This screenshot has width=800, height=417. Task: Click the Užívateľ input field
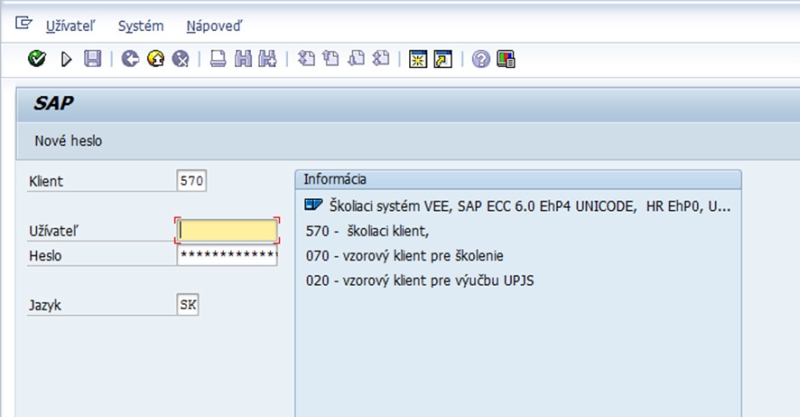click(227, 231)
